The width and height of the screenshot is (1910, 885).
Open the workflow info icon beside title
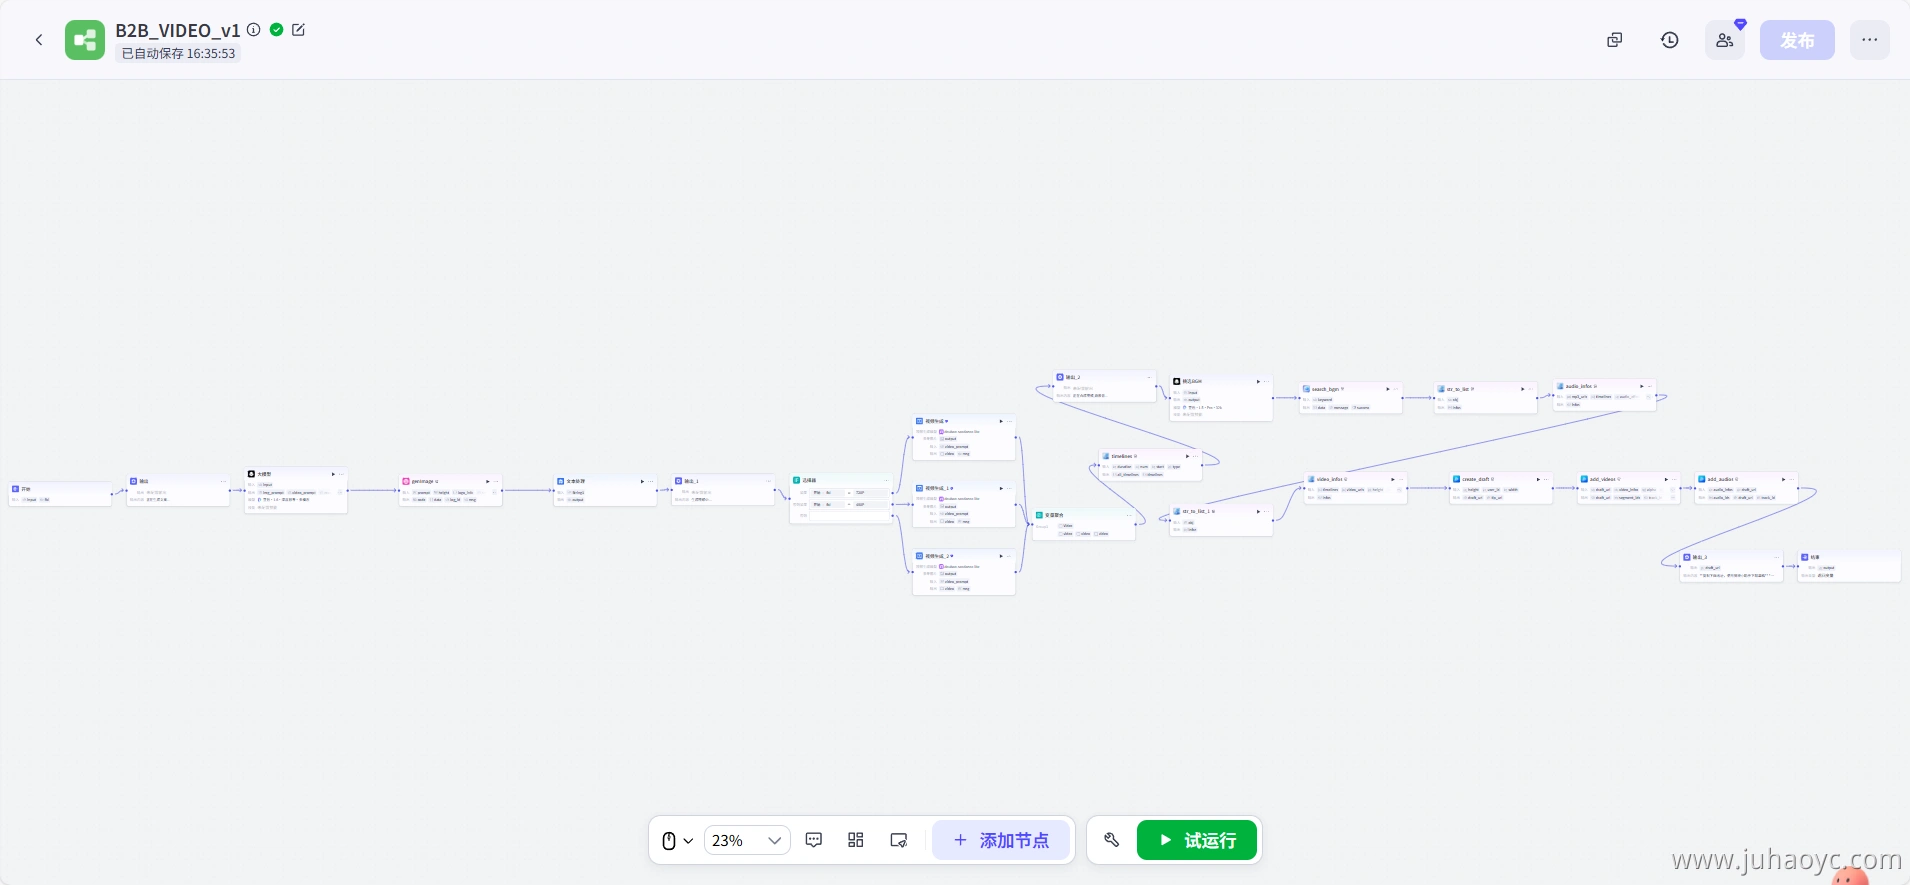click(254, 30)
